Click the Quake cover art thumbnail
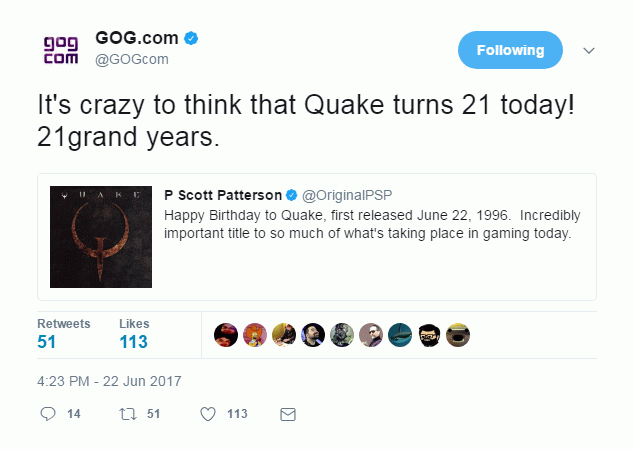The height and width of the screenshot is (449, 633). click(x=101, y=237)
